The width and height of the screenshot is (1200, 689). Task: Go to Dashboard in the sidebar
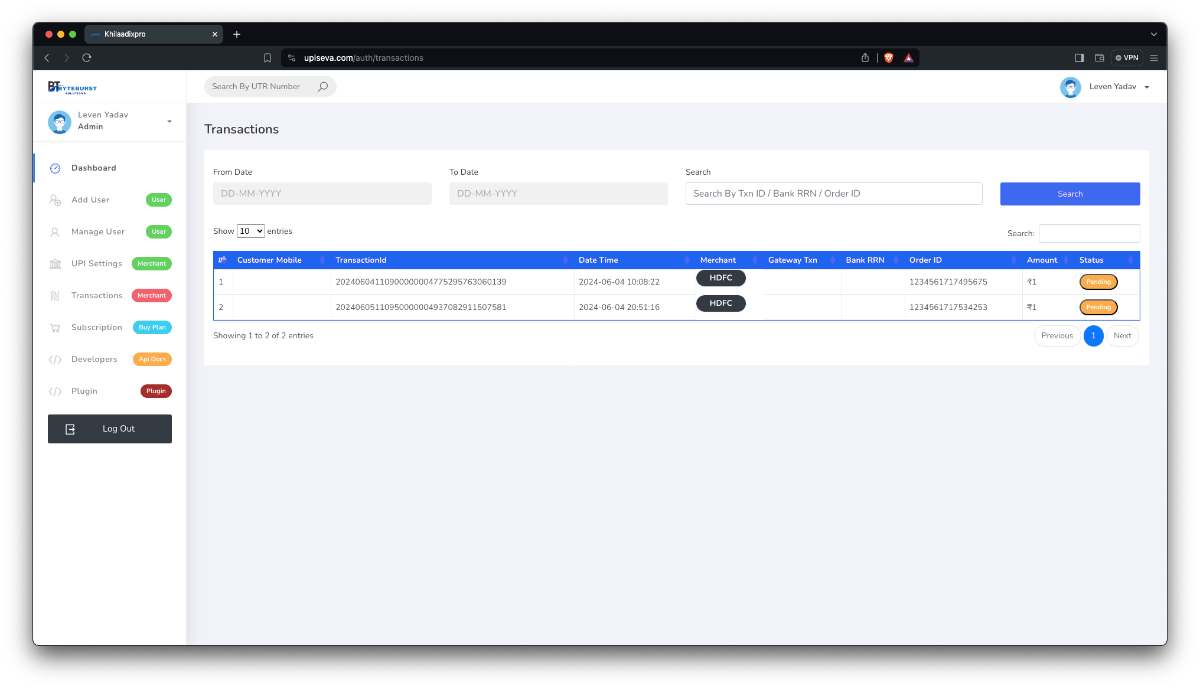[93, 168]
